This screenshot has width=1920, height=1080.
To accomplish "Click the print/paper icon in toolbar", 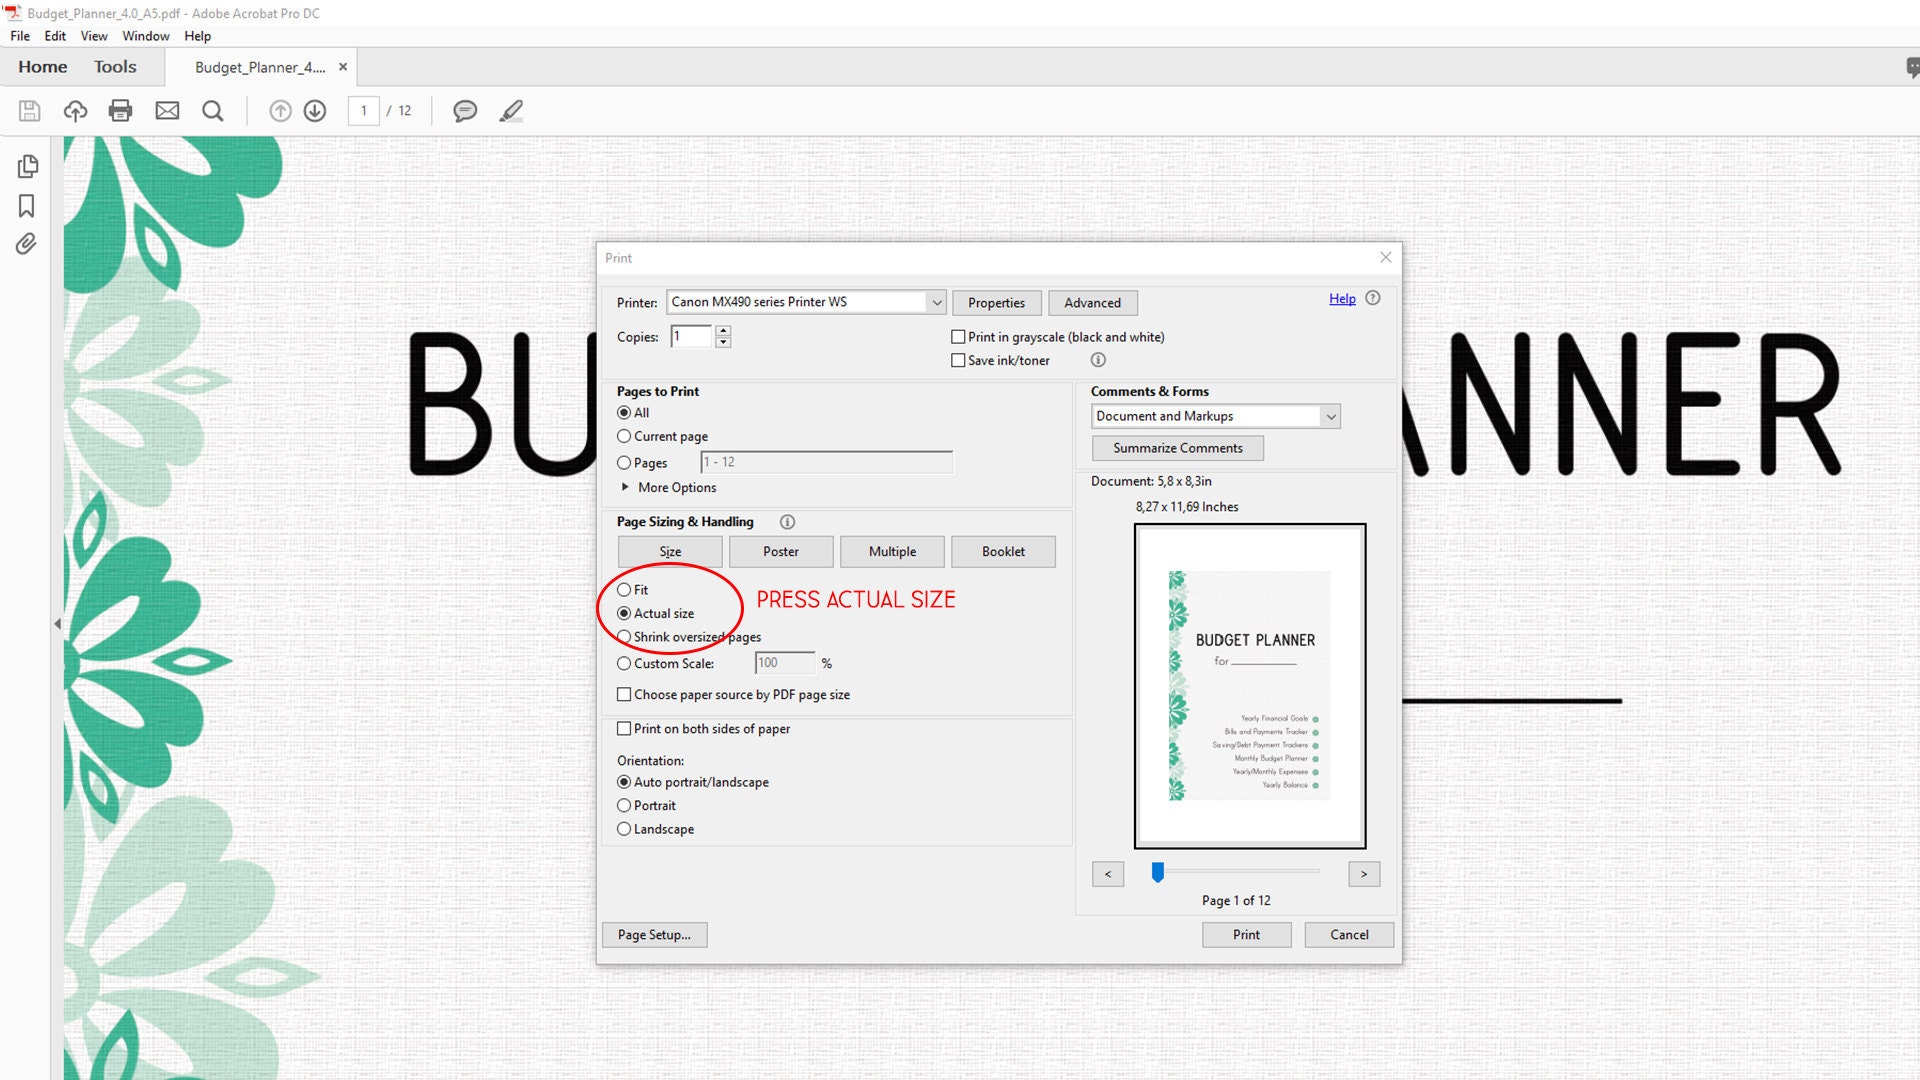I will click(x=120, y=111).
